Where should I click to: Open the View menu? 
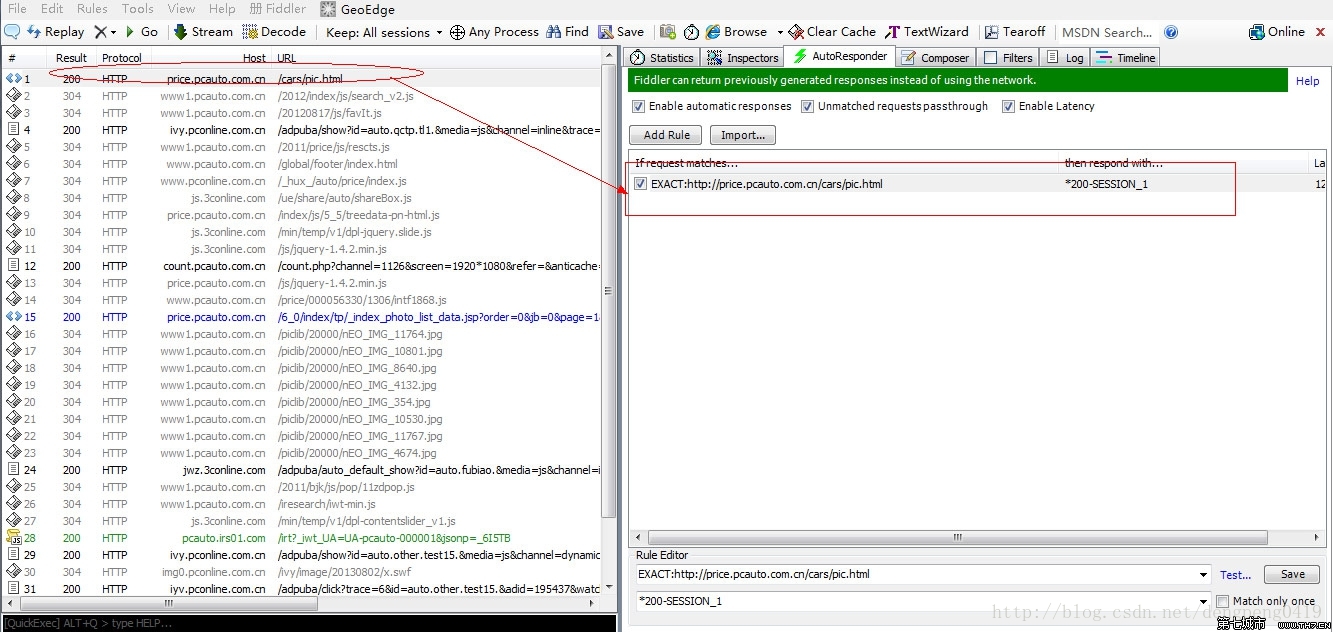pyautogui.click(x=181, y=9)
